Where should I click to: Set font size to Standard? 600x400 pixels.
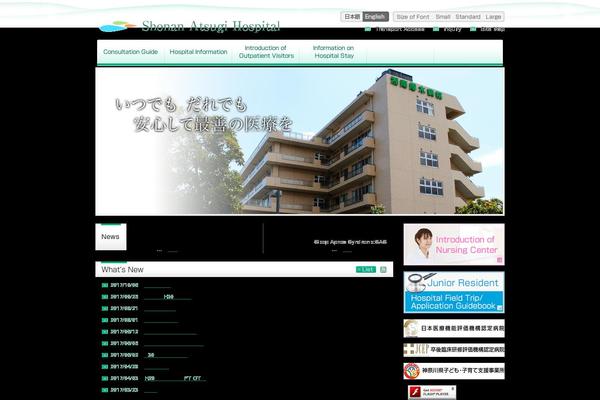point(468,17)
